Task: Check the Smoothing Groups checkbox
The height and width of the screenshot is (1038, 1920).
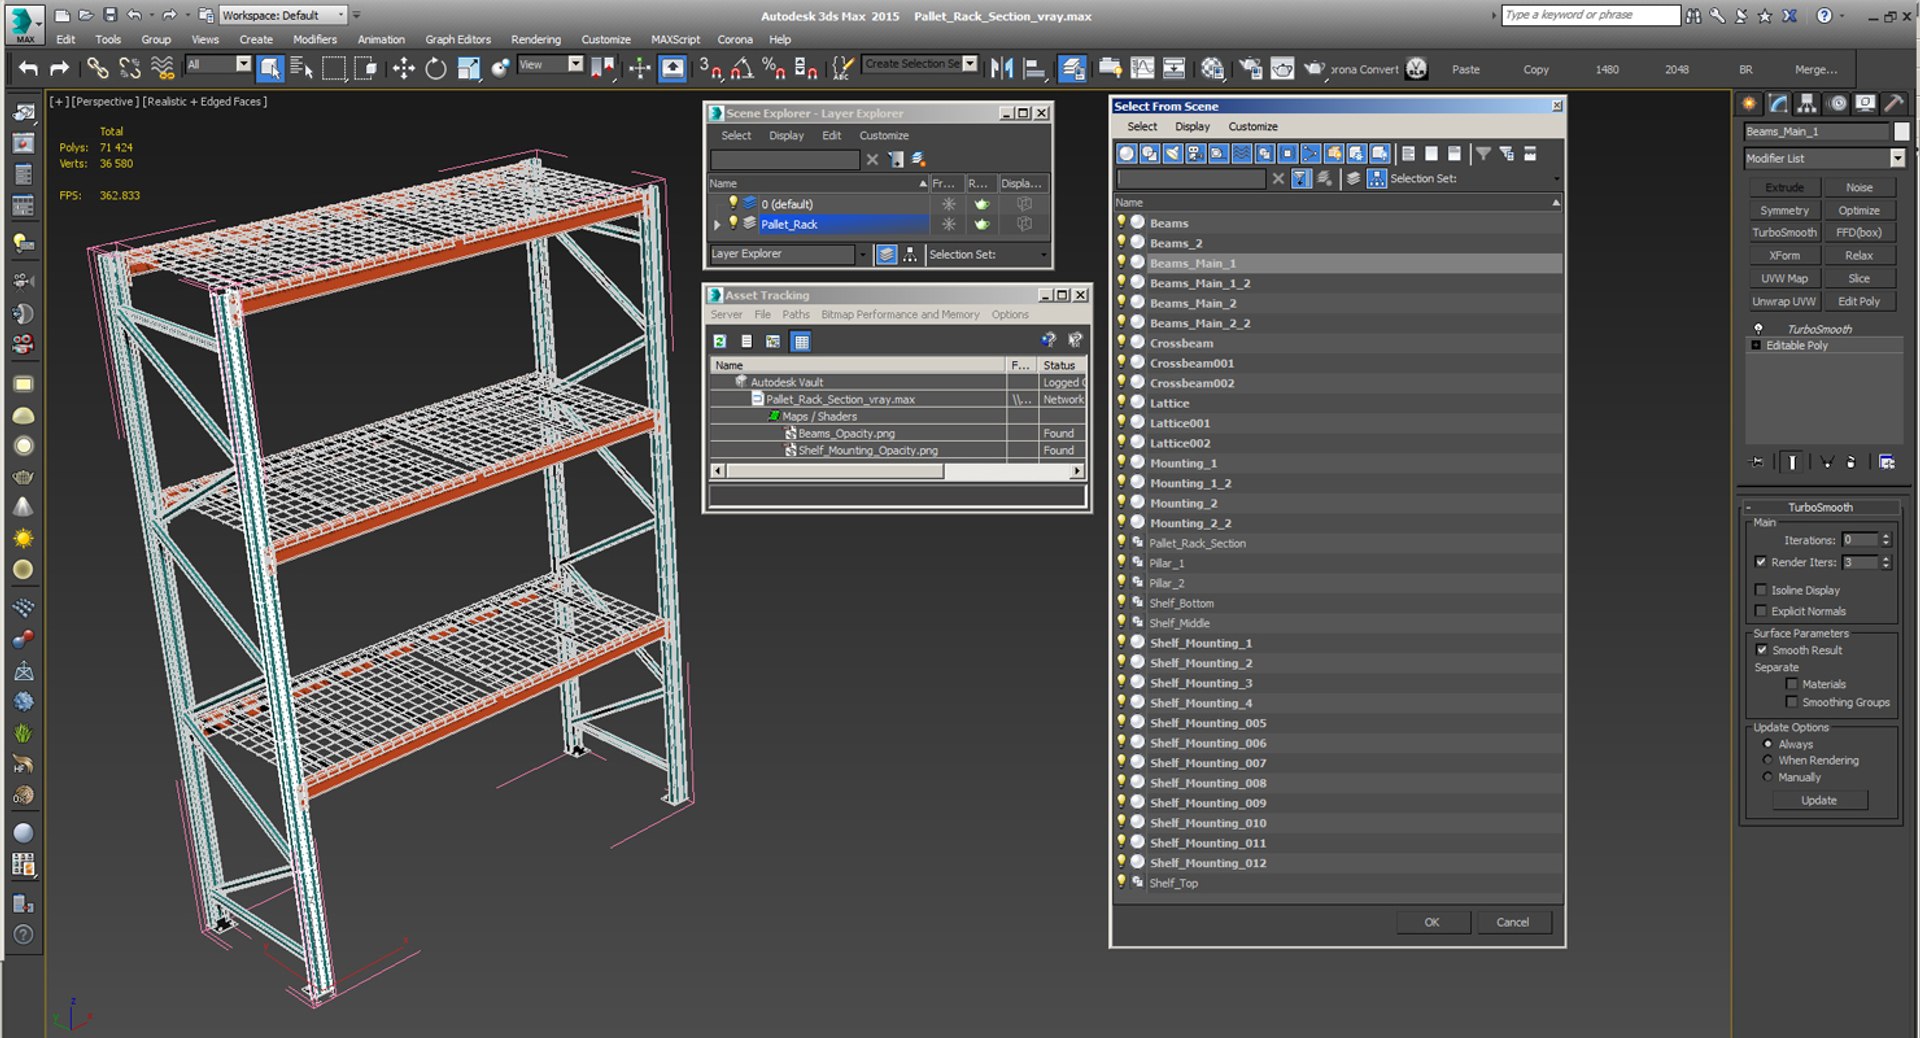Action: tap(1792, 702)
